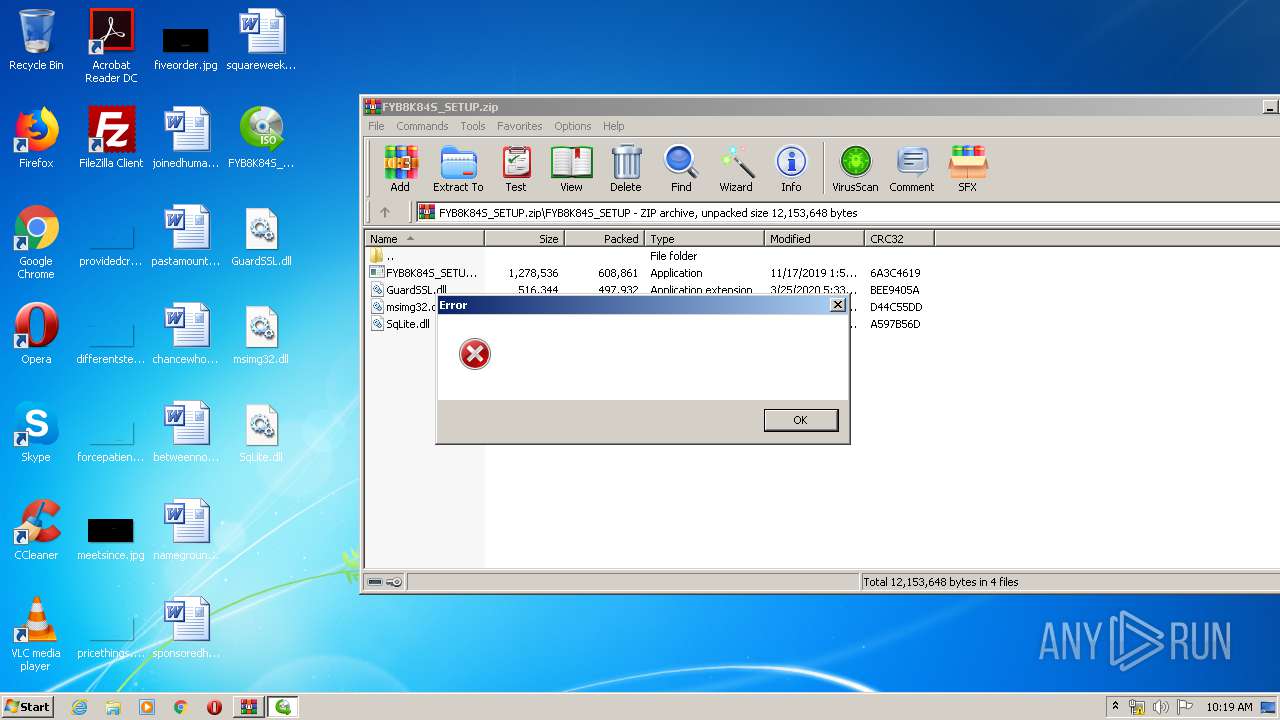Open Recycle Bin desktop icon

pos(36,40)
